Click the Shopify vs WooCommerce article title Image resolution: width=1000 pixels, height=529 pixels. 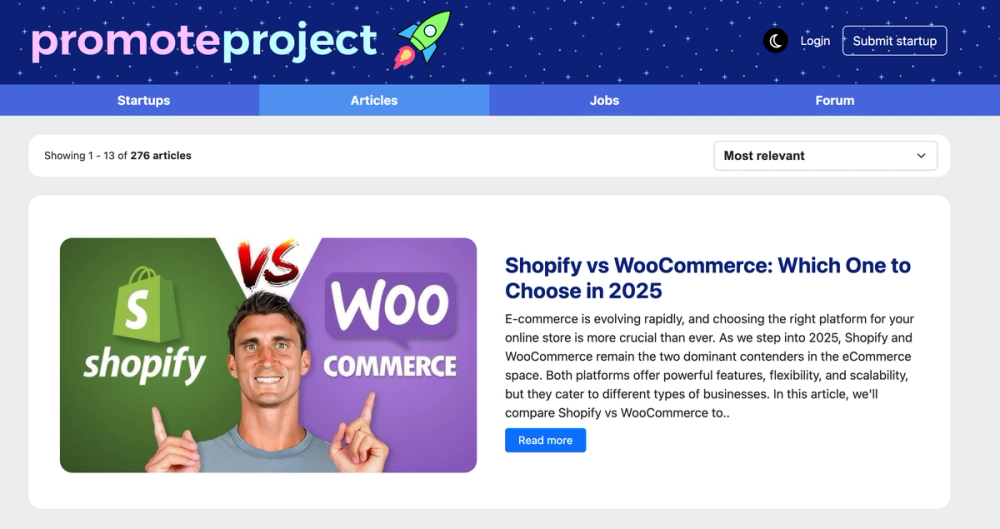[x=708, y=278]
